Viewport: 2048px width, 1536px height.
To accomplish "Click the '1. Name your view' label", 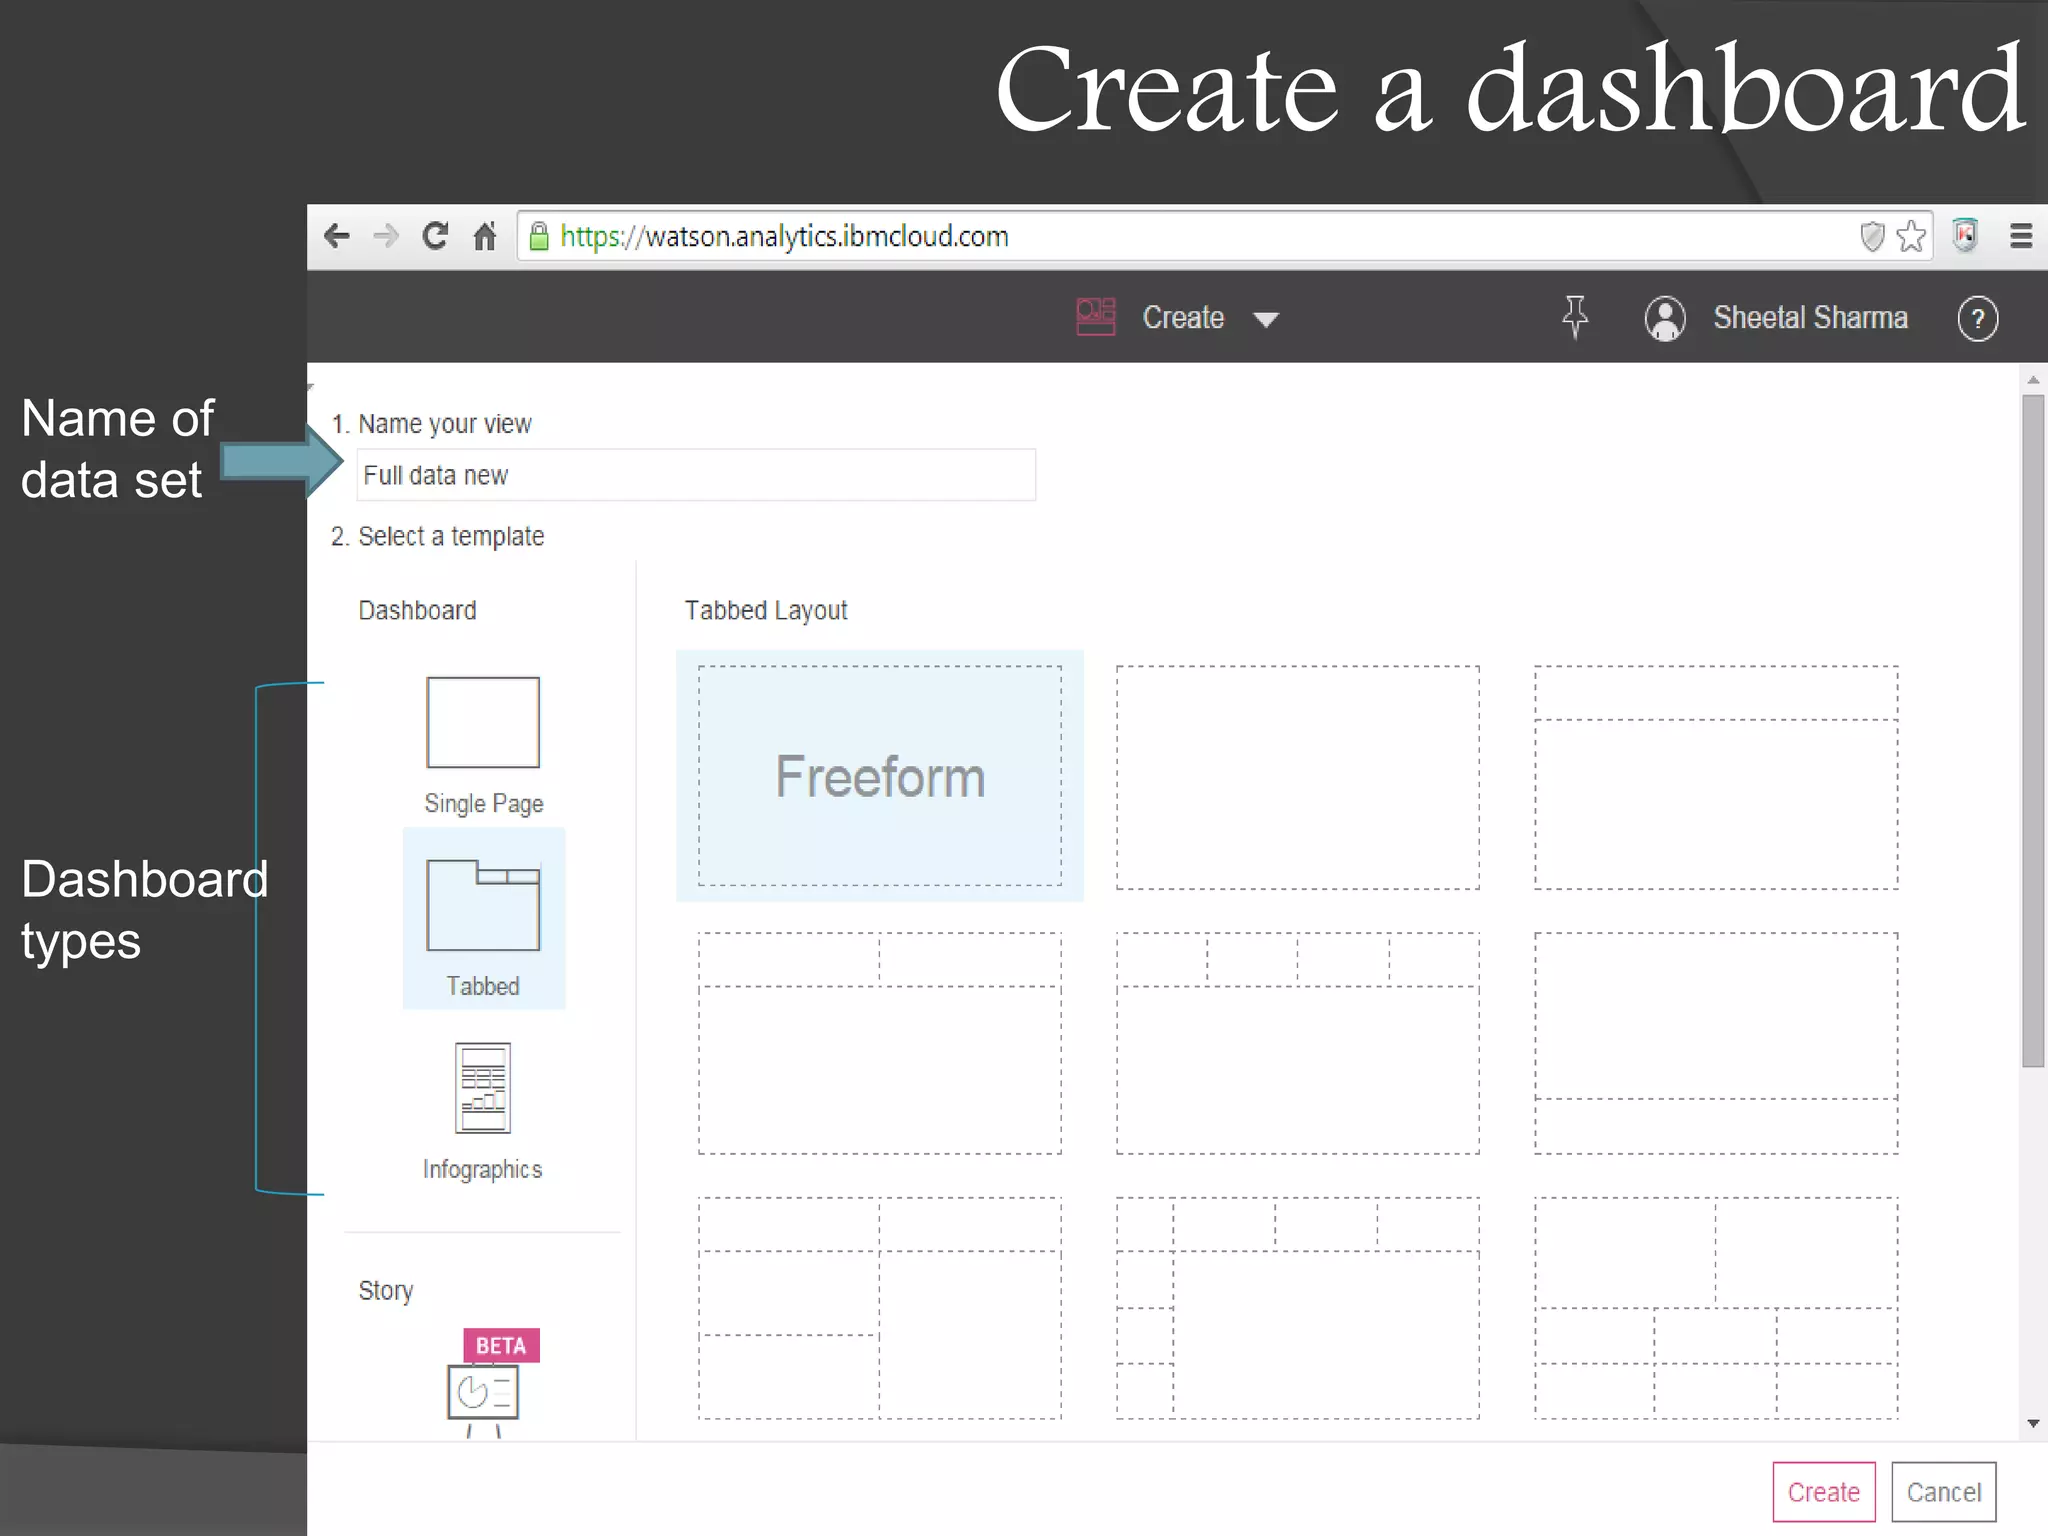I will [432, 424].
